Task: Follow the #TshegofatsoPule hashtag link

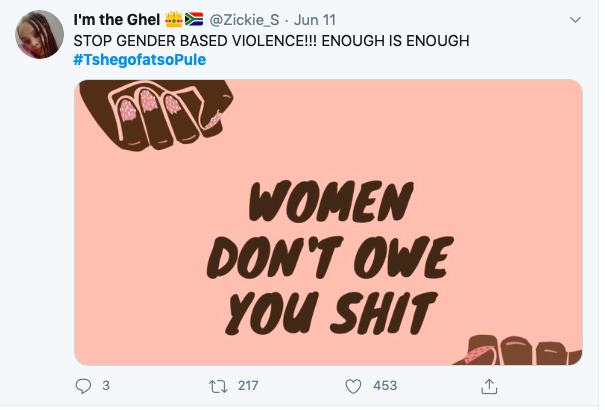Action: (140, 60)
